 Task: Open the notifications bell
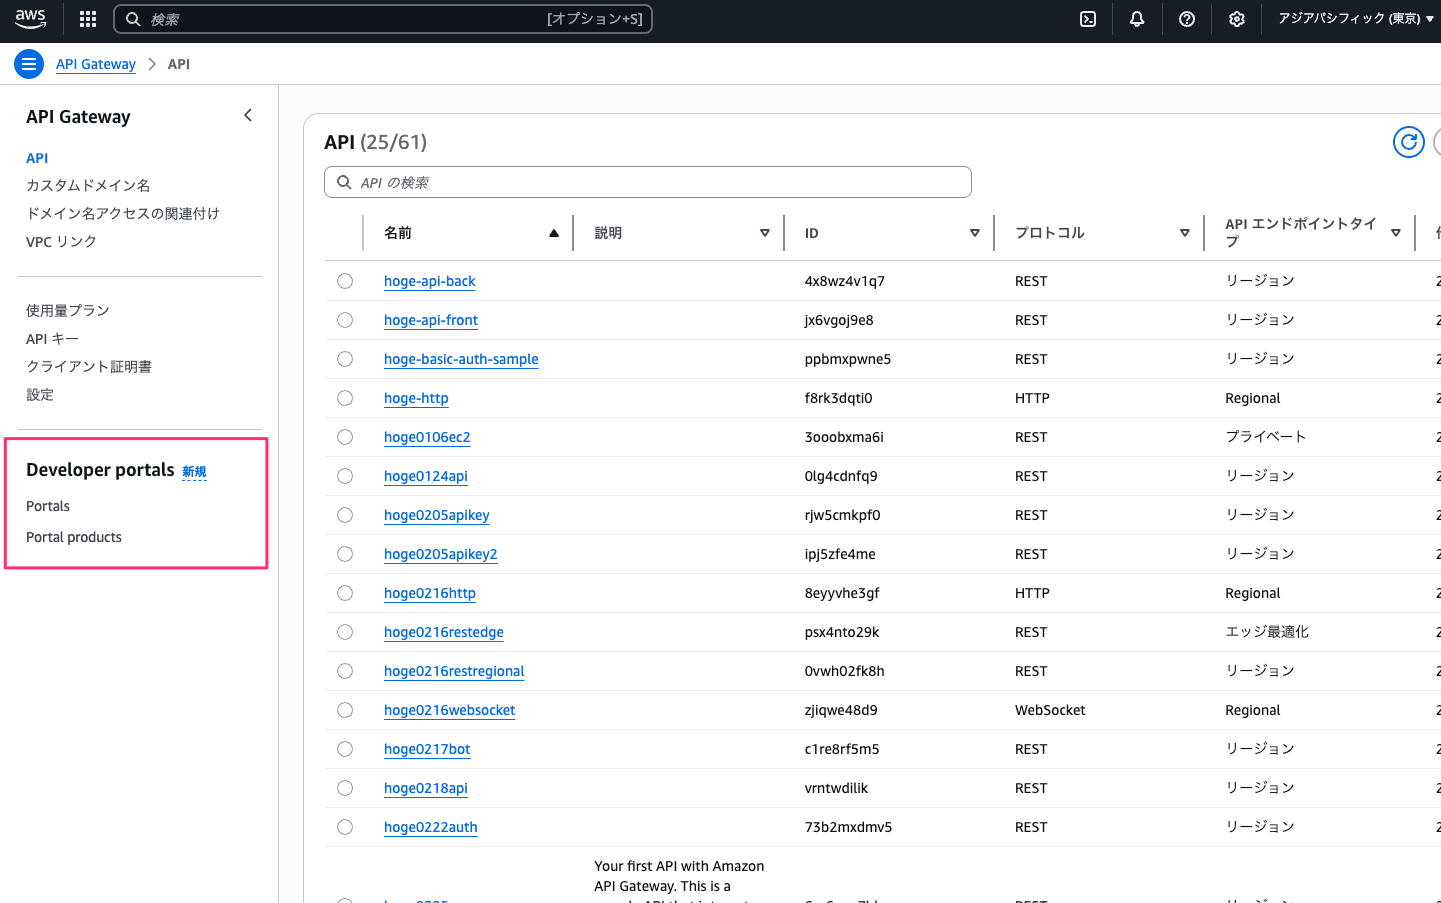(x=1137, y=19)
